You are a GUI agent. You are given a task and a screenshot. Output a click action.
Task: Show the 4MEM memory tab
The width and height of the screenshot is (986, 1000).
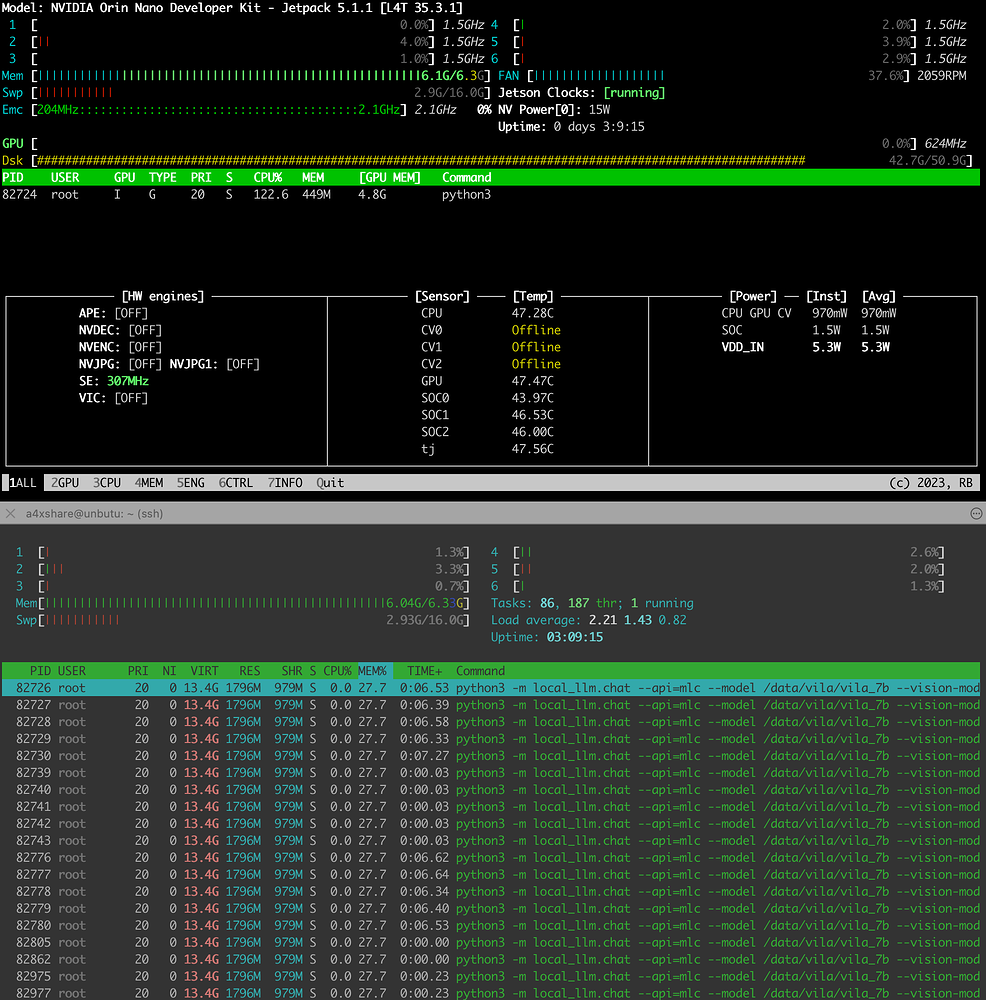click(149, 482)
